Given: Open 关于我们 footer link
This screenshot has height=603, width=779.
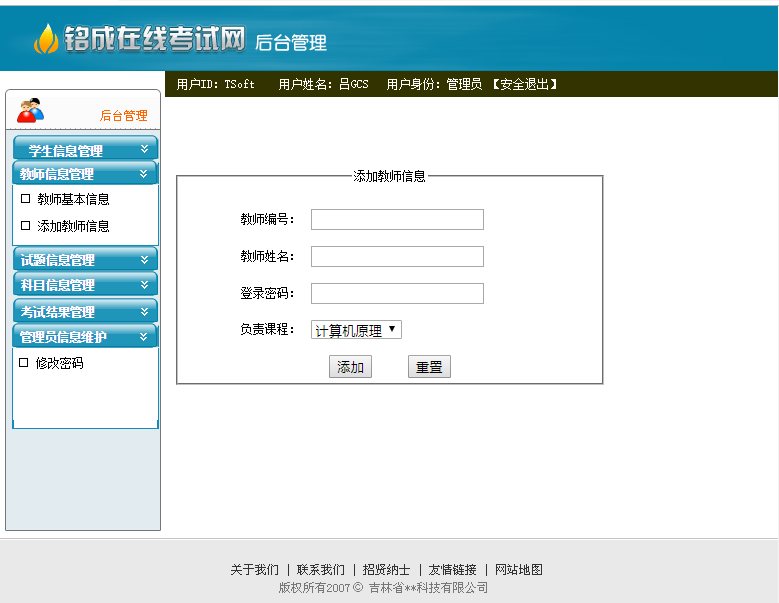Looking at the screenshot, I should (254, 569).
